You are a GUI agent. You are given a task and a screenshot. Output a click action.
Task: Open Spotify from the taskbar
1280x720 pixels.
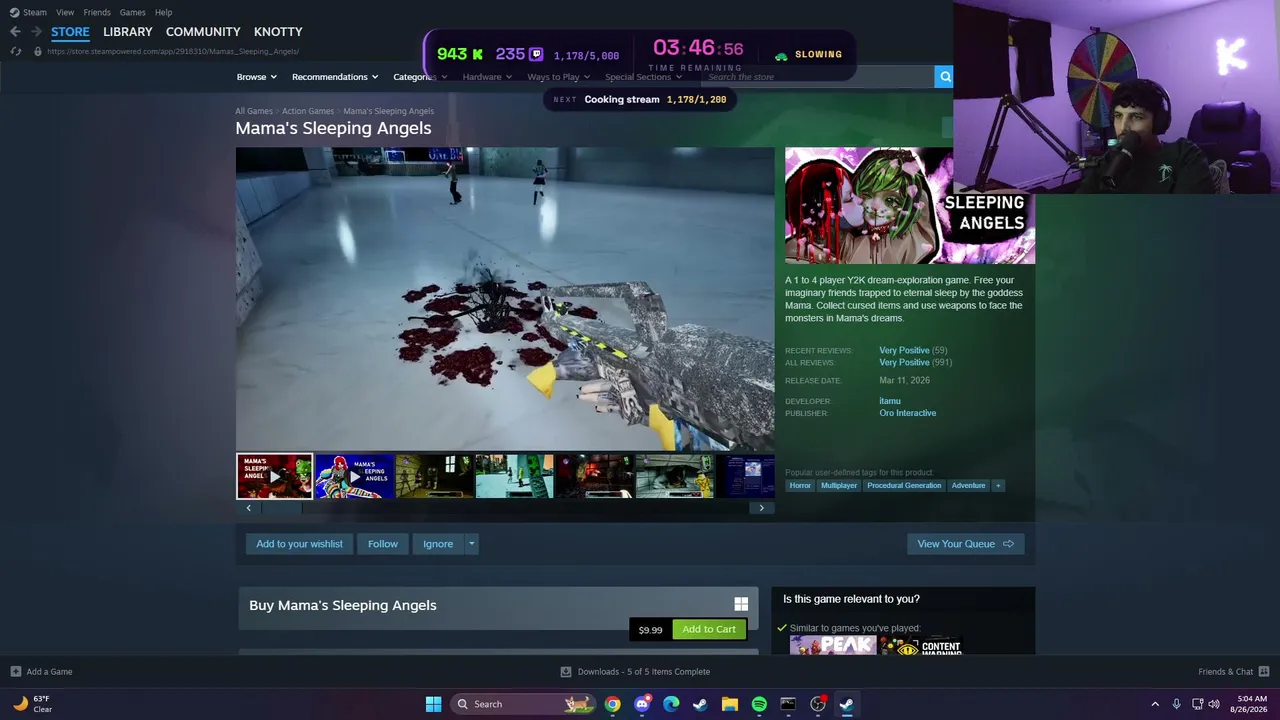pyautogui.click(x=759, y=704)
